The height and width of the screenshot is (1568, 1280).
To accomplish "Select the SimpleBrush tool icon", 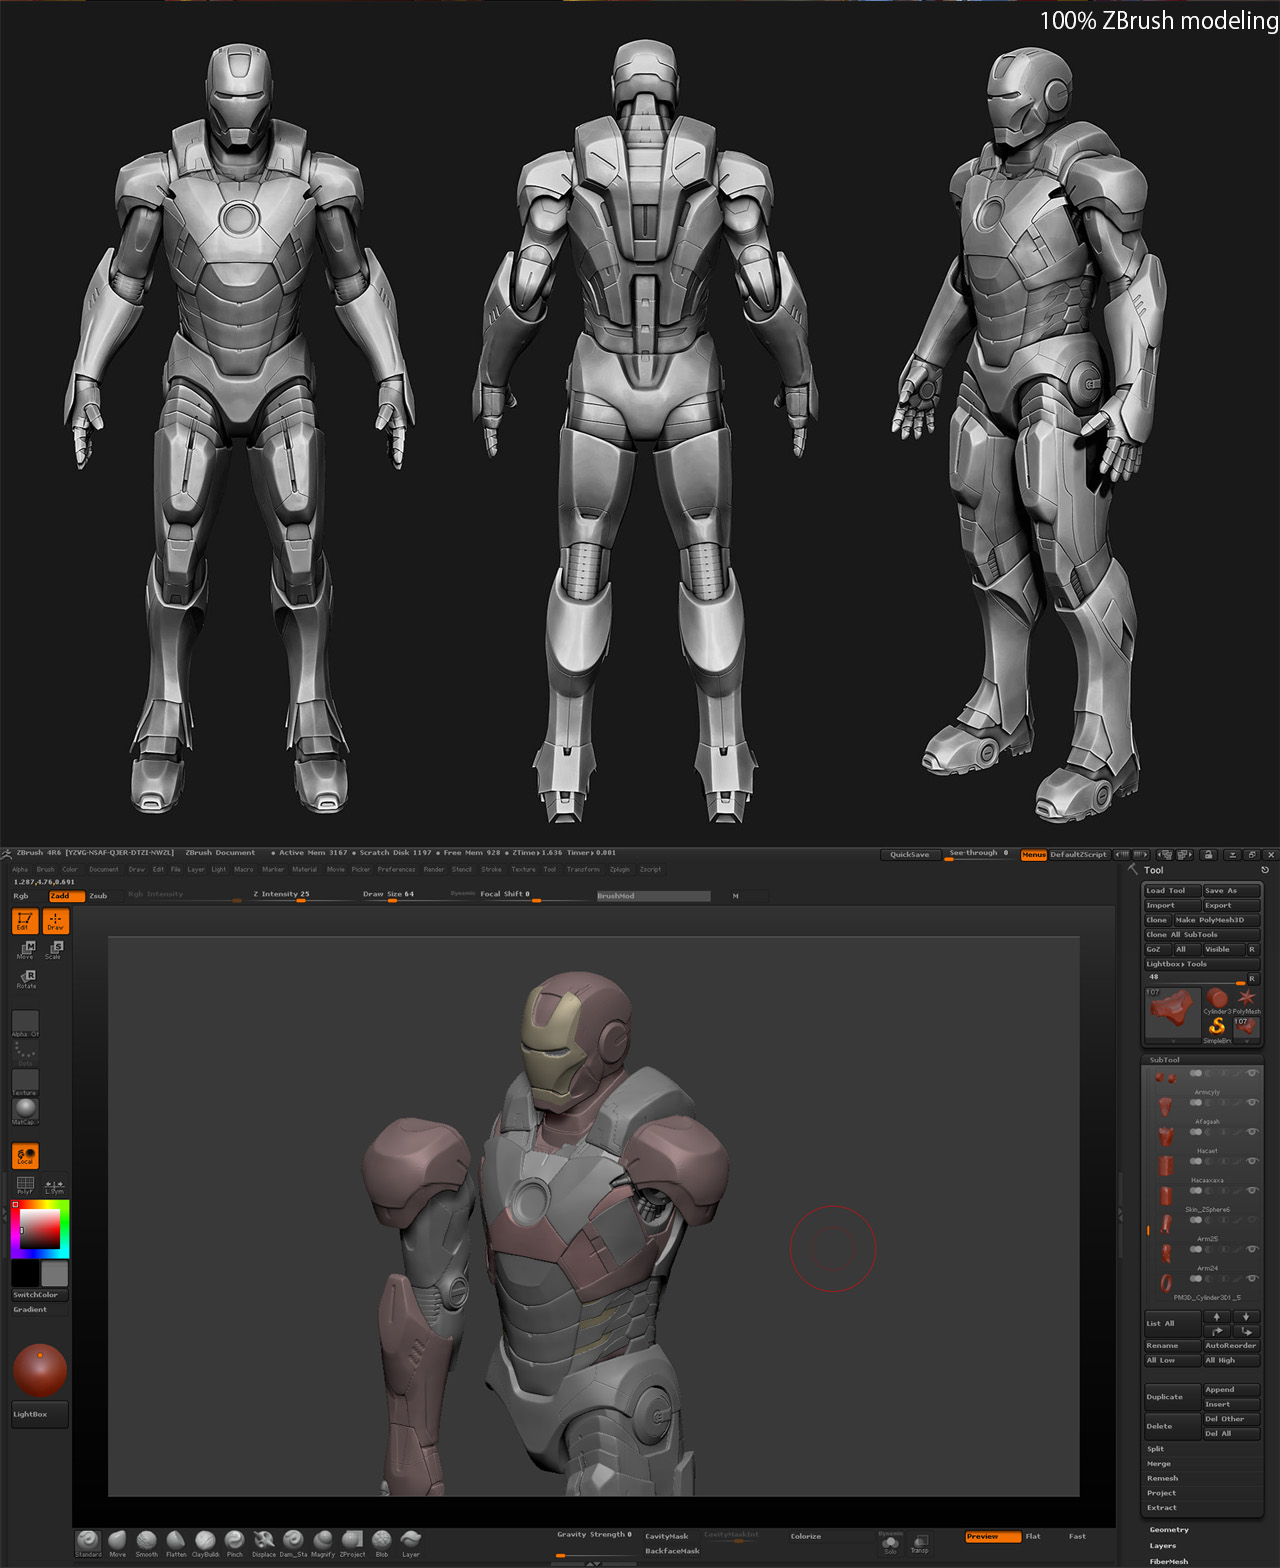I will pos(1217,1029).
